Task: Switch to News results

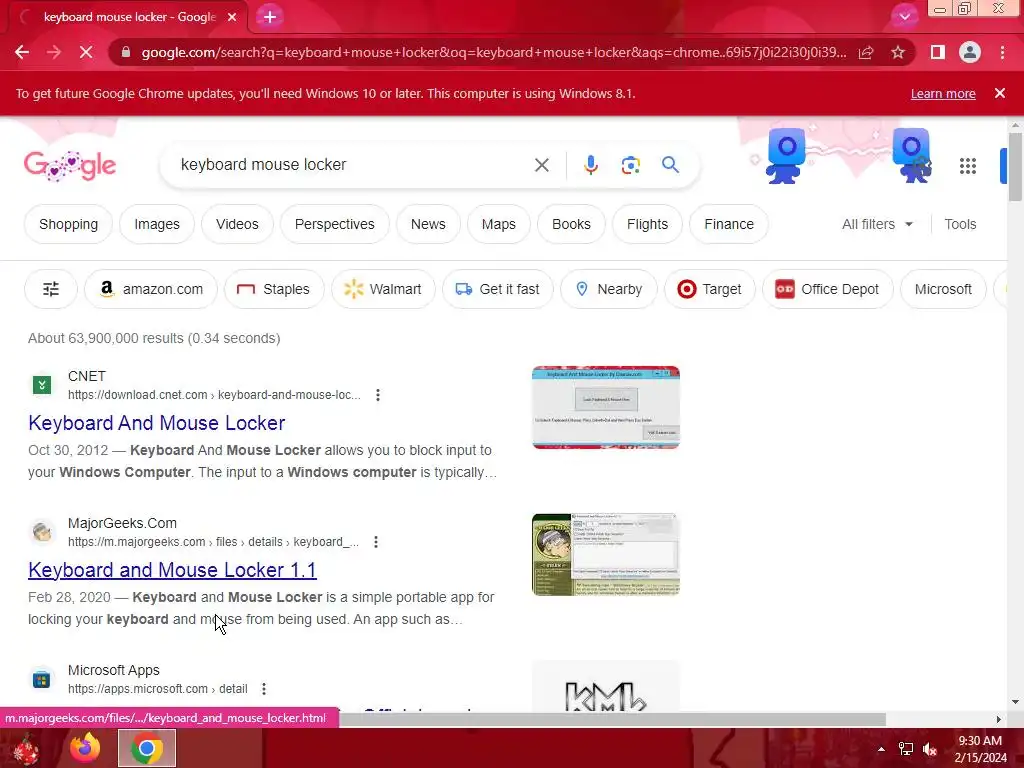Action: [x=428, y=224]
